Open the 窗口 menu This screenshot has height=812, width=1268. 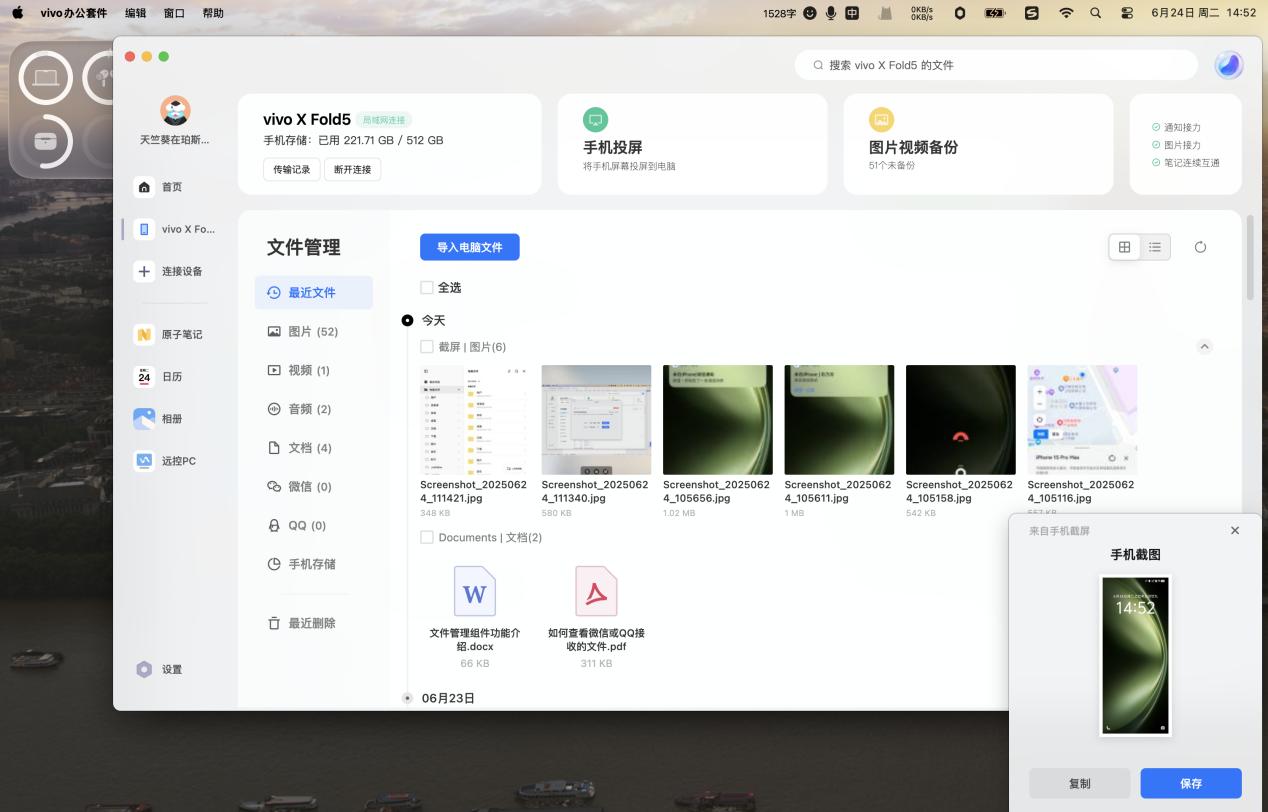pos(174,13)
